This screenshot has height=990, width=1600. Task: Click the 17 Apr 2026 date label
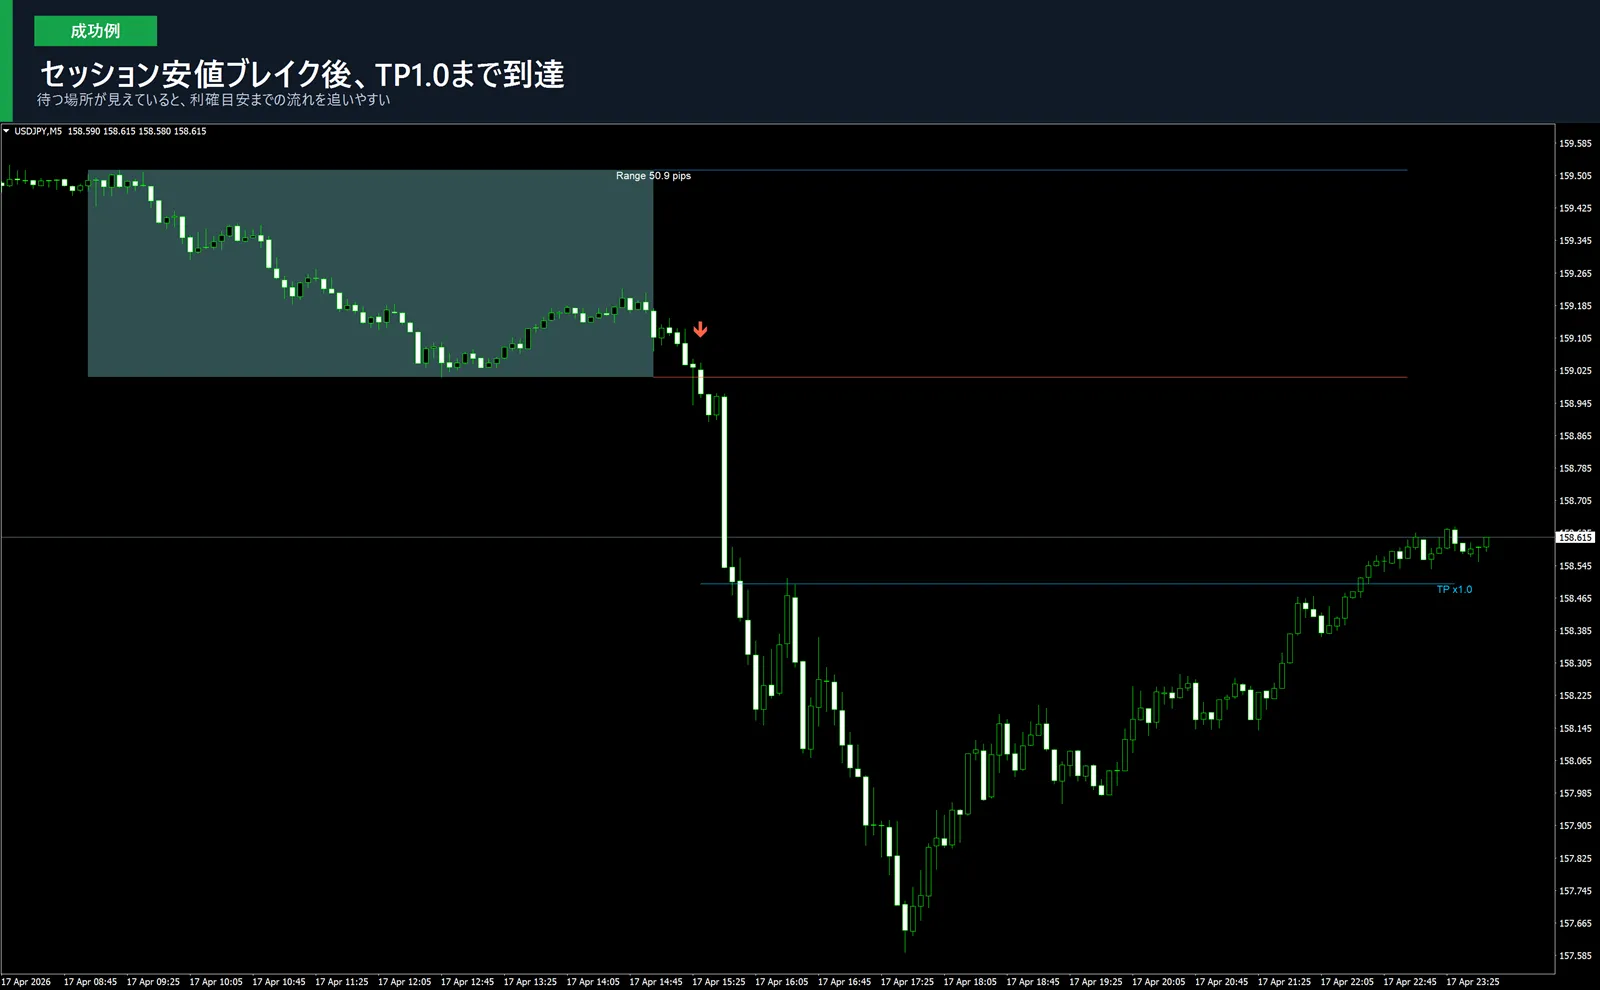point(26,982)
